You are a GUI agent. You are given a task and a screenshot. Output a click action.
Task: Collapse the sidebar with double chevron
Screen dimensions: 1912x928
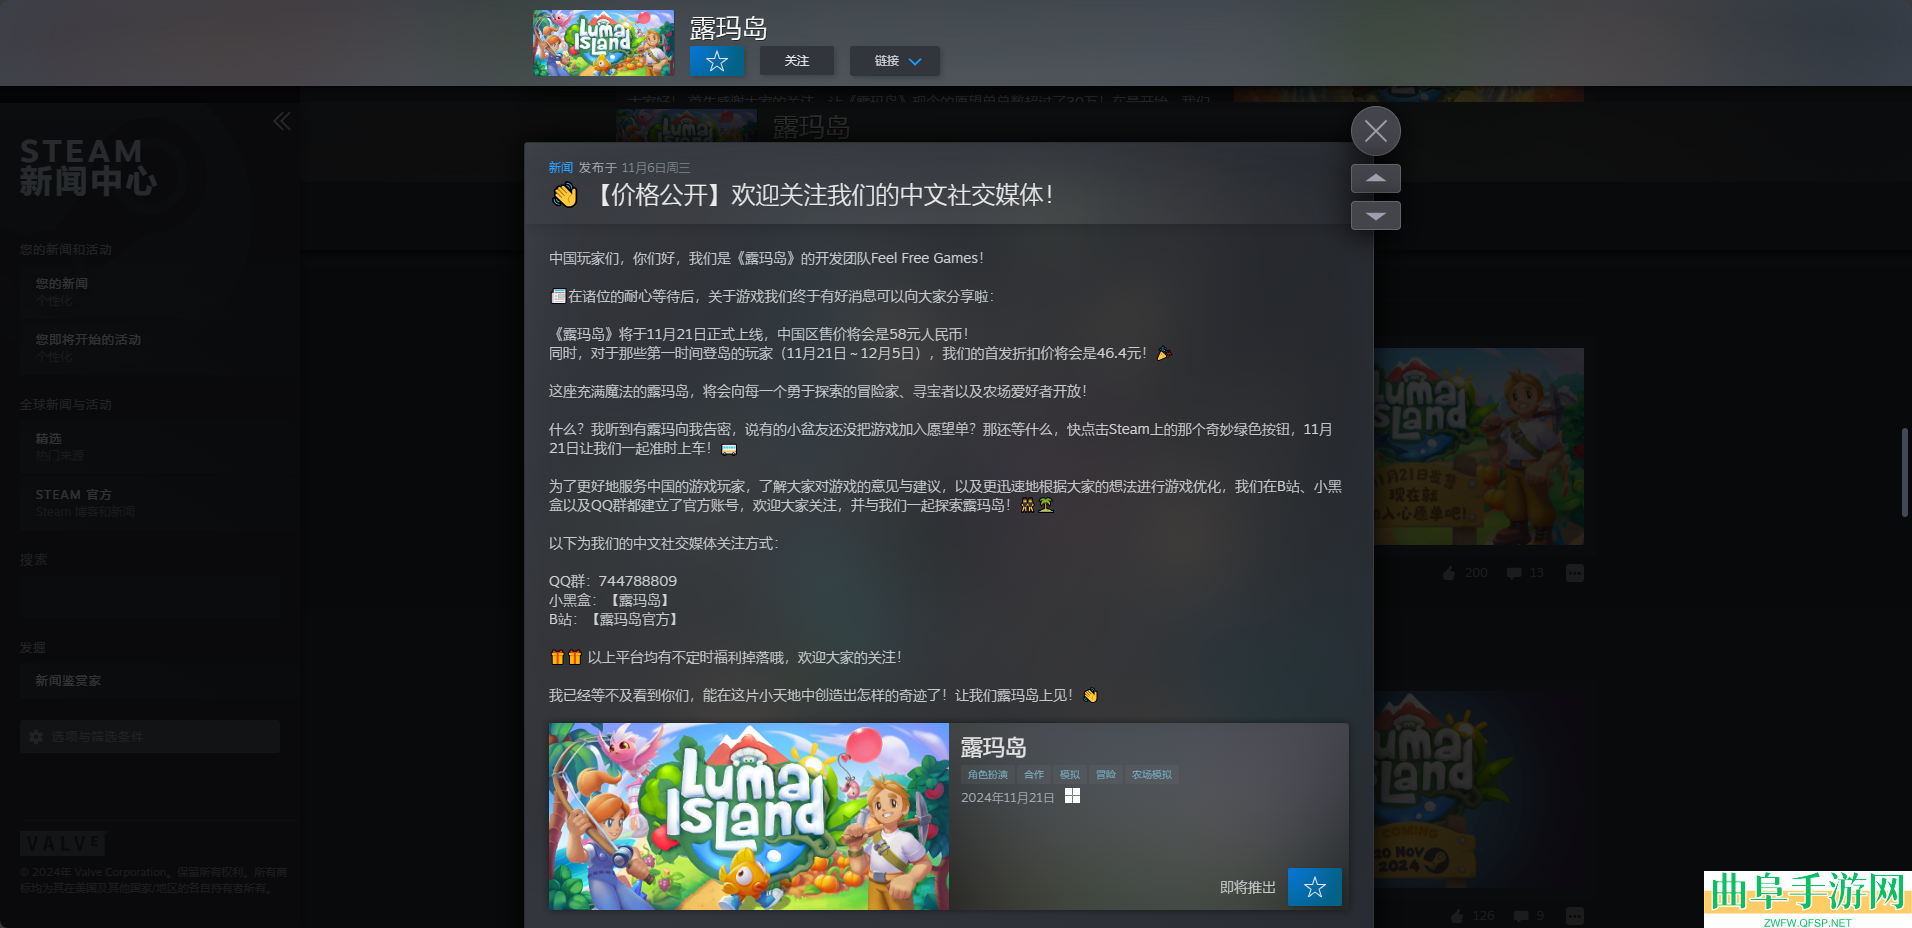pyautogui.click(x=282, y=121)
